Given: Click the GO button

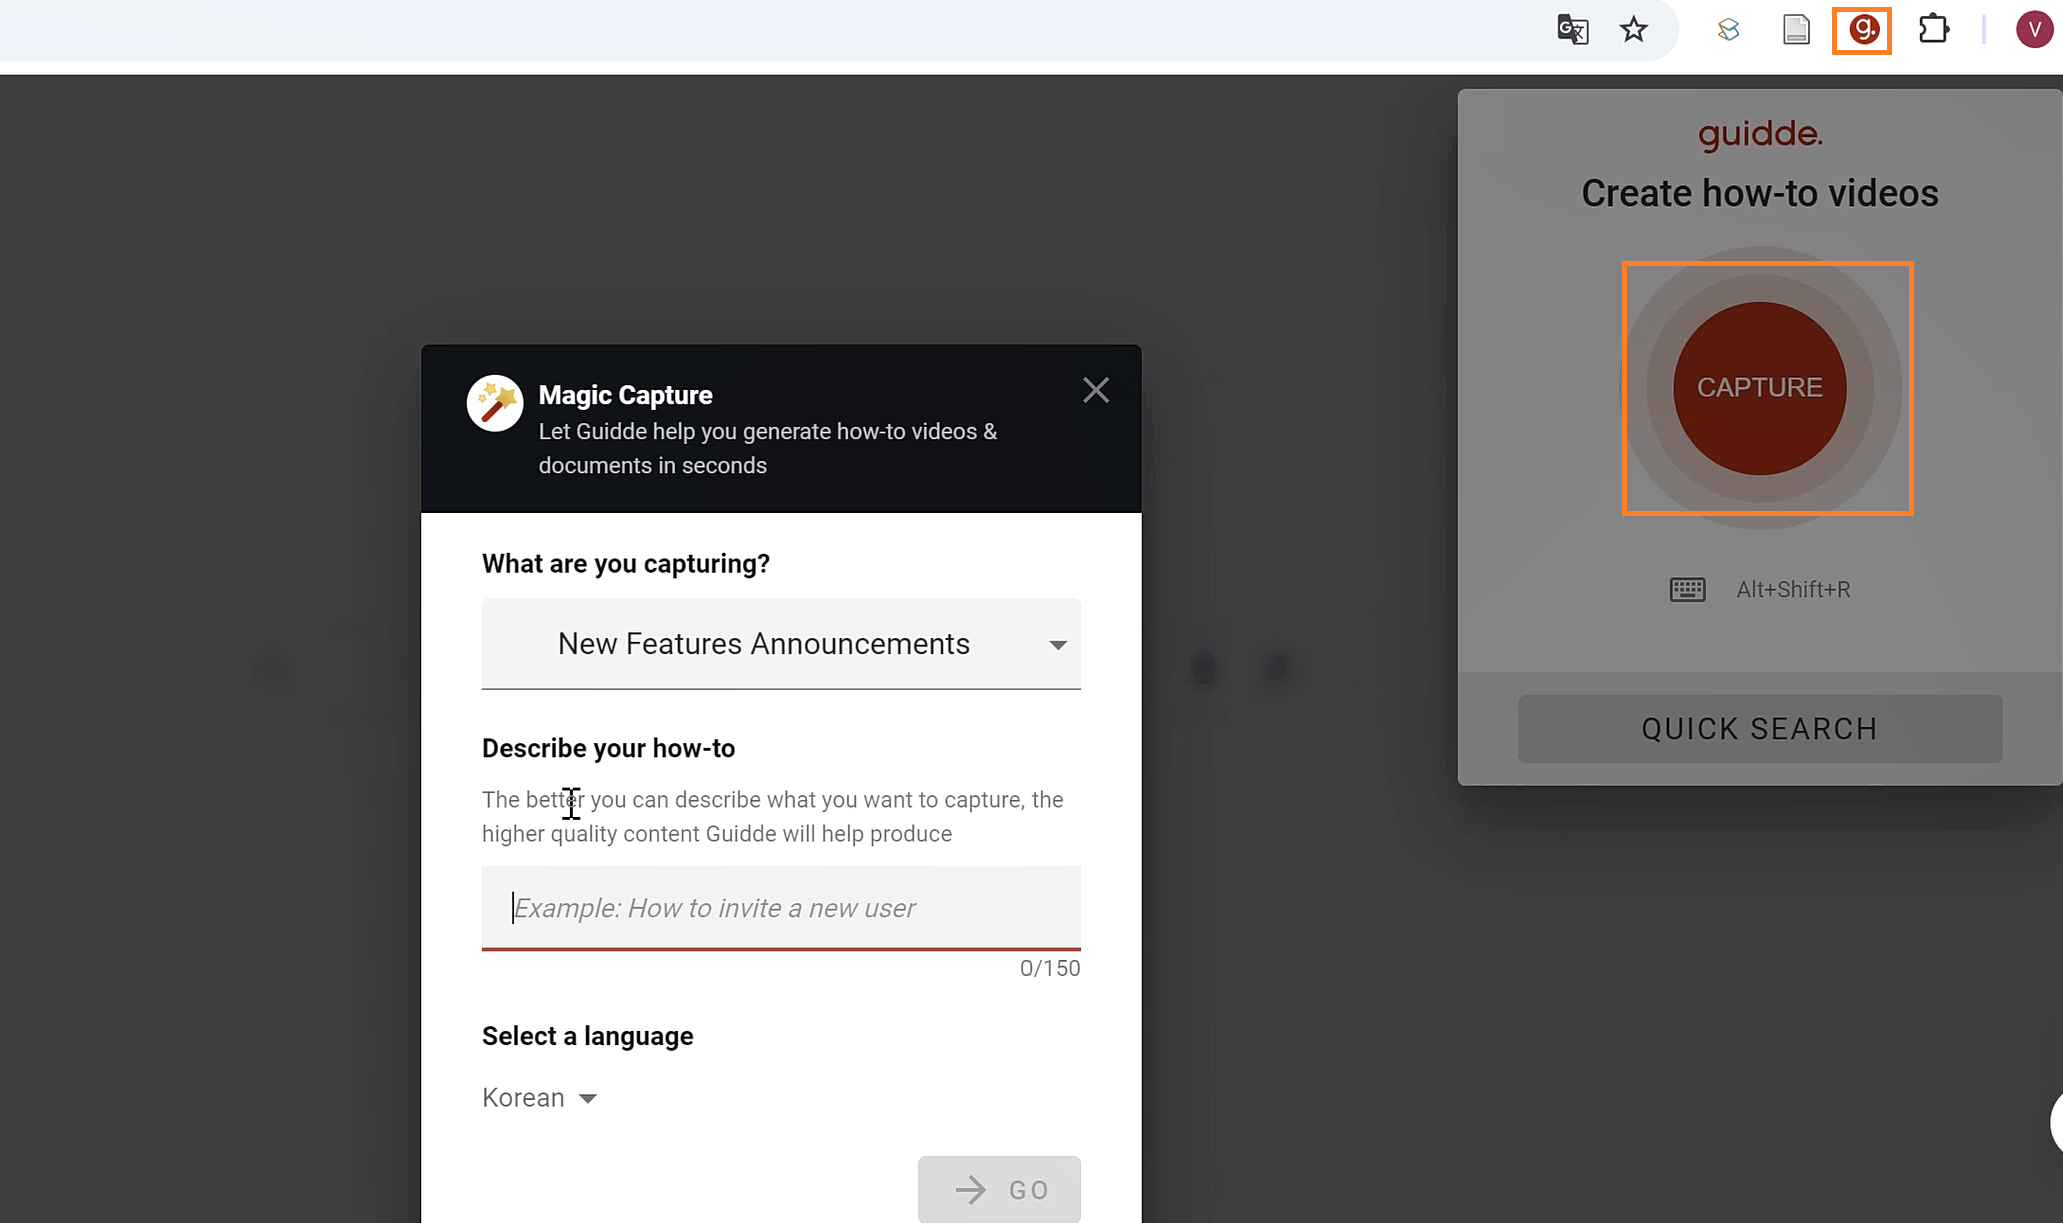Looking at the screenshot, I should [999, 1189].
